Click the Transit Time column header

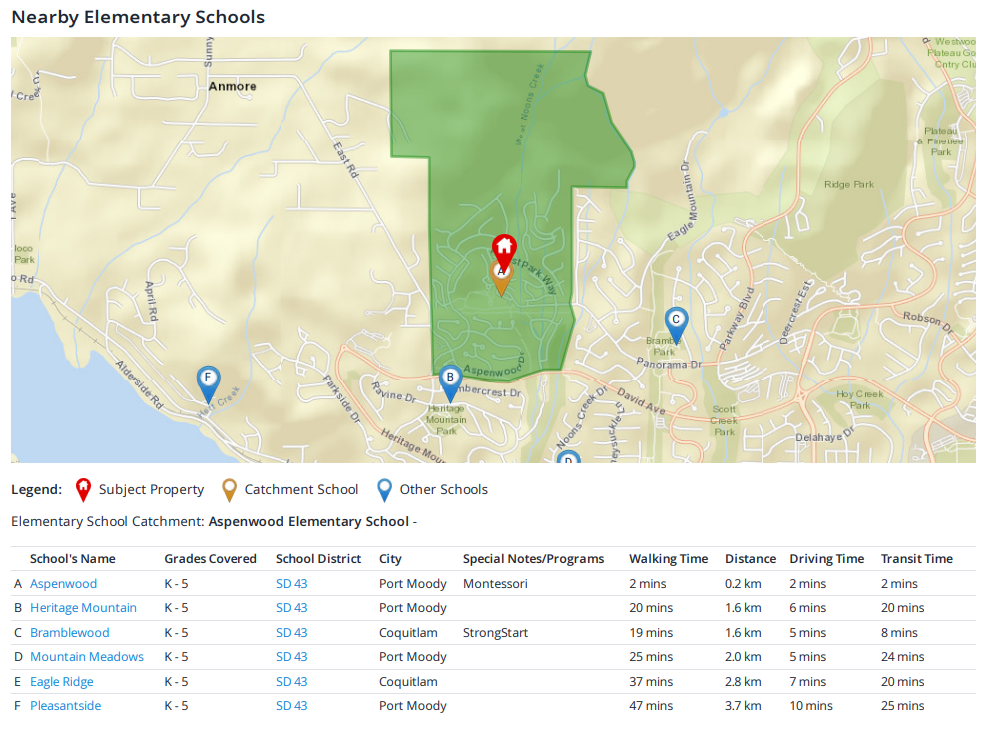coord(917,559)
